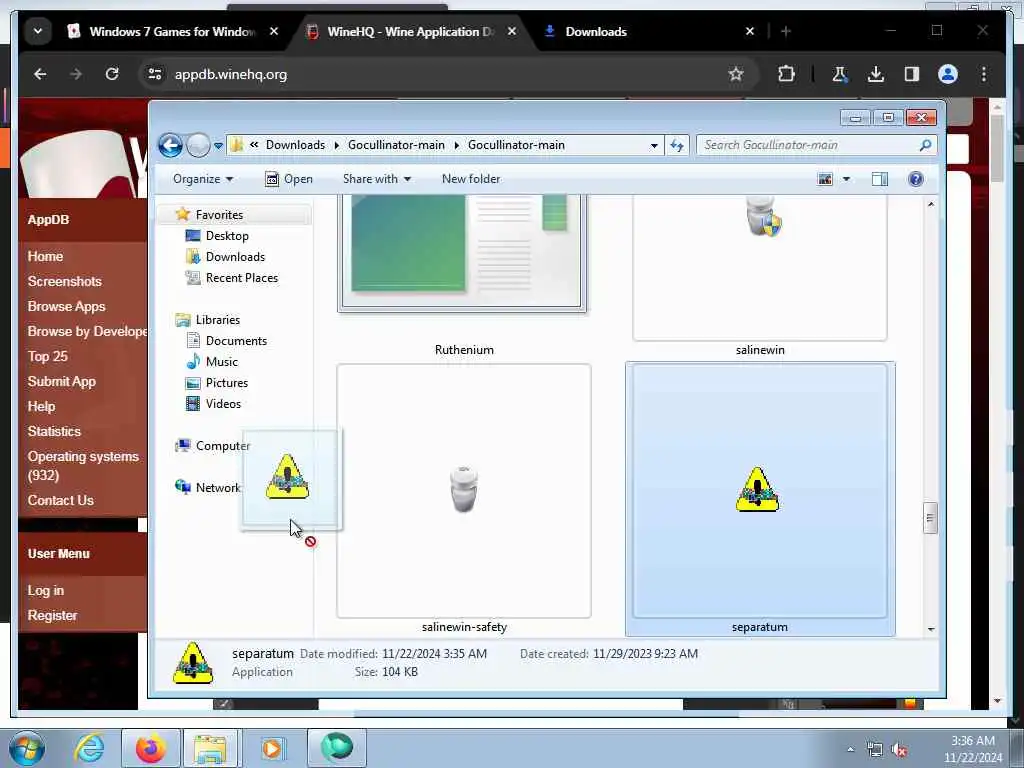Open the Share with menu

click(377, 179)
